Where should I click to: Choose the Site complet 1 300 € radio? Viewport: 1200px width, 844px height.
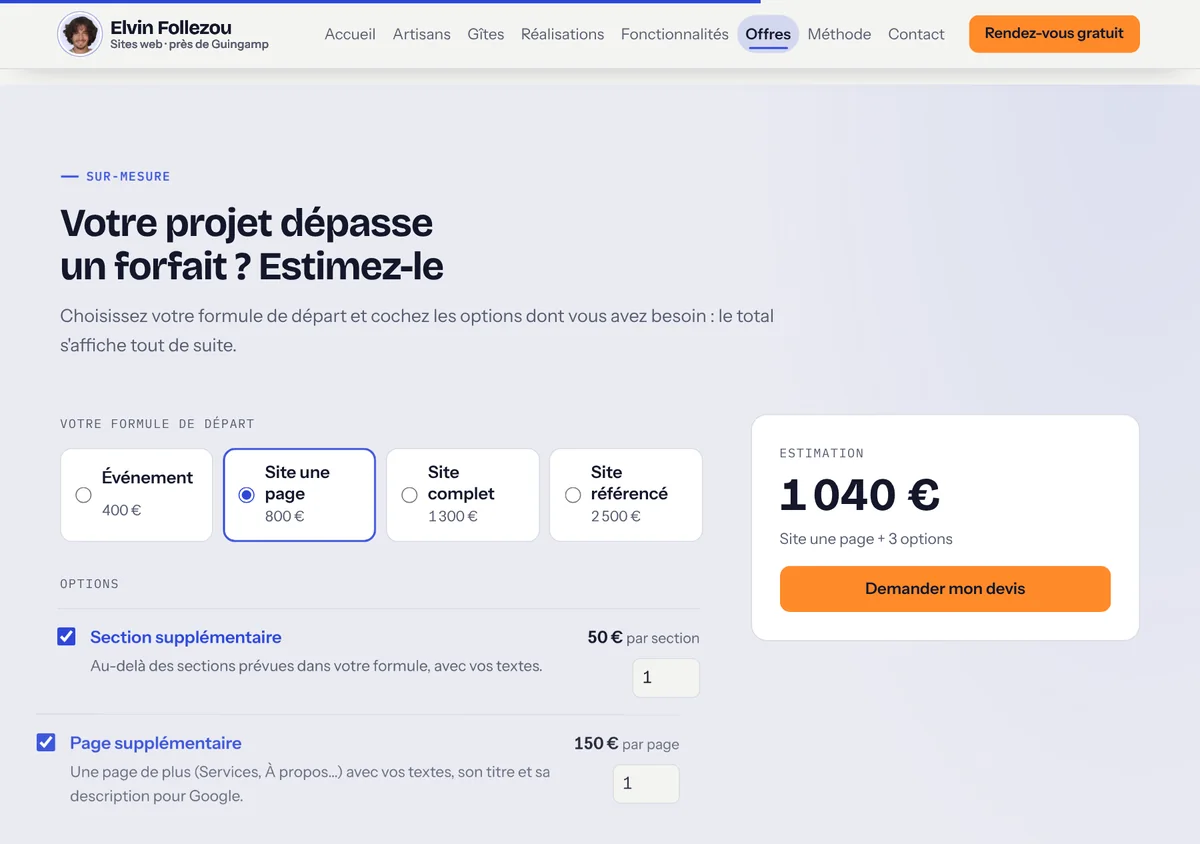tap(409, 495)
